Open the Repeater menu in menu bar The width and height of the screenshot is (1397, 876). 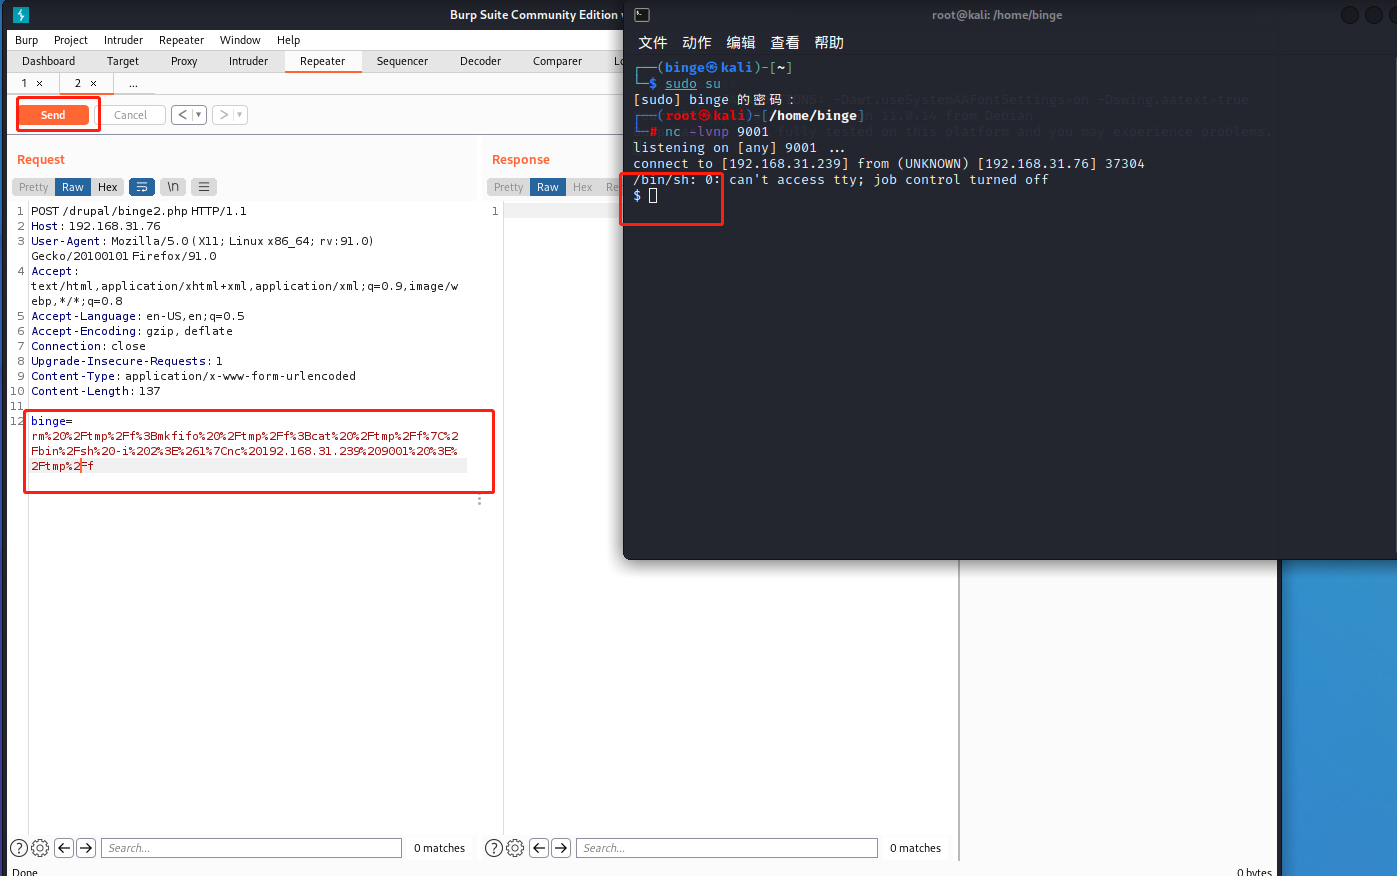point(182,40)
